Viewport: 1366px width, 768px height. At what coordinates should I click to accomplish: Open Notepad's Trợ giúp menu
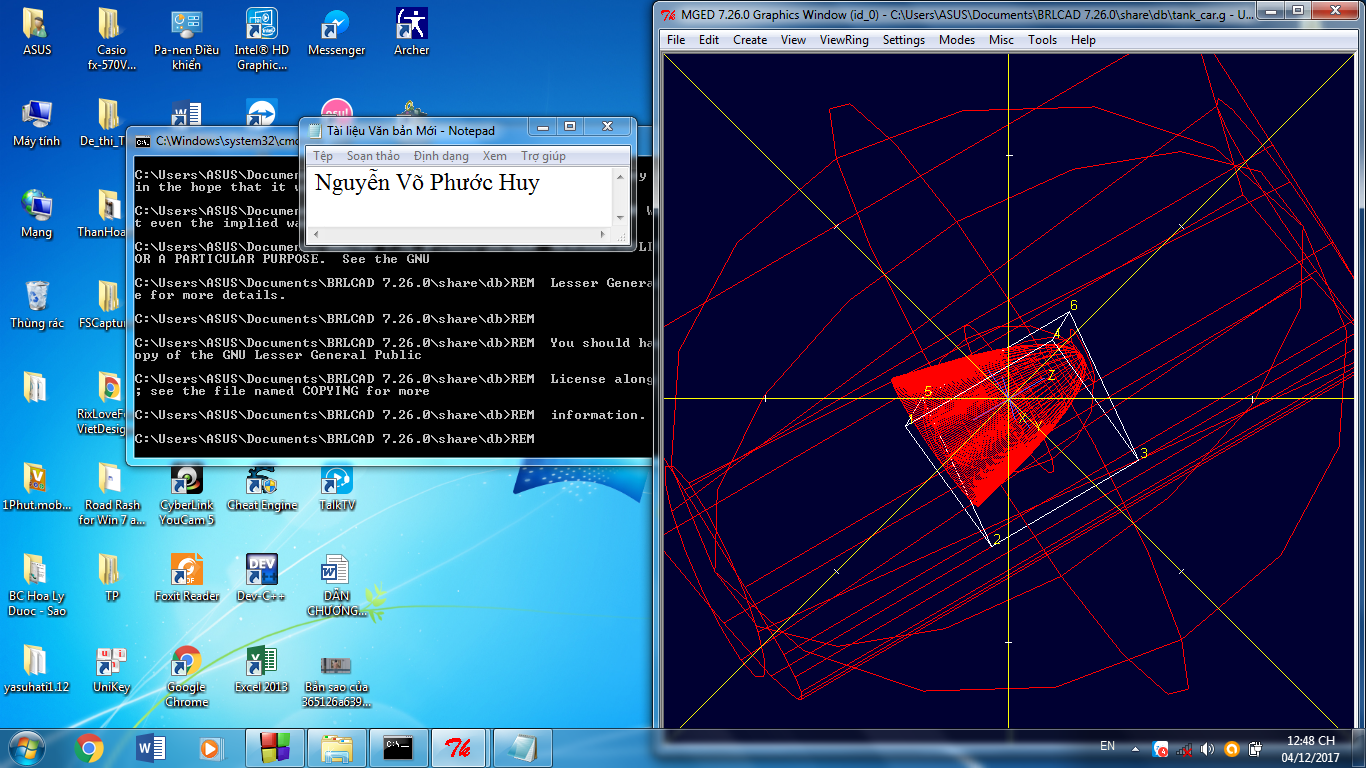coord(543,156)
